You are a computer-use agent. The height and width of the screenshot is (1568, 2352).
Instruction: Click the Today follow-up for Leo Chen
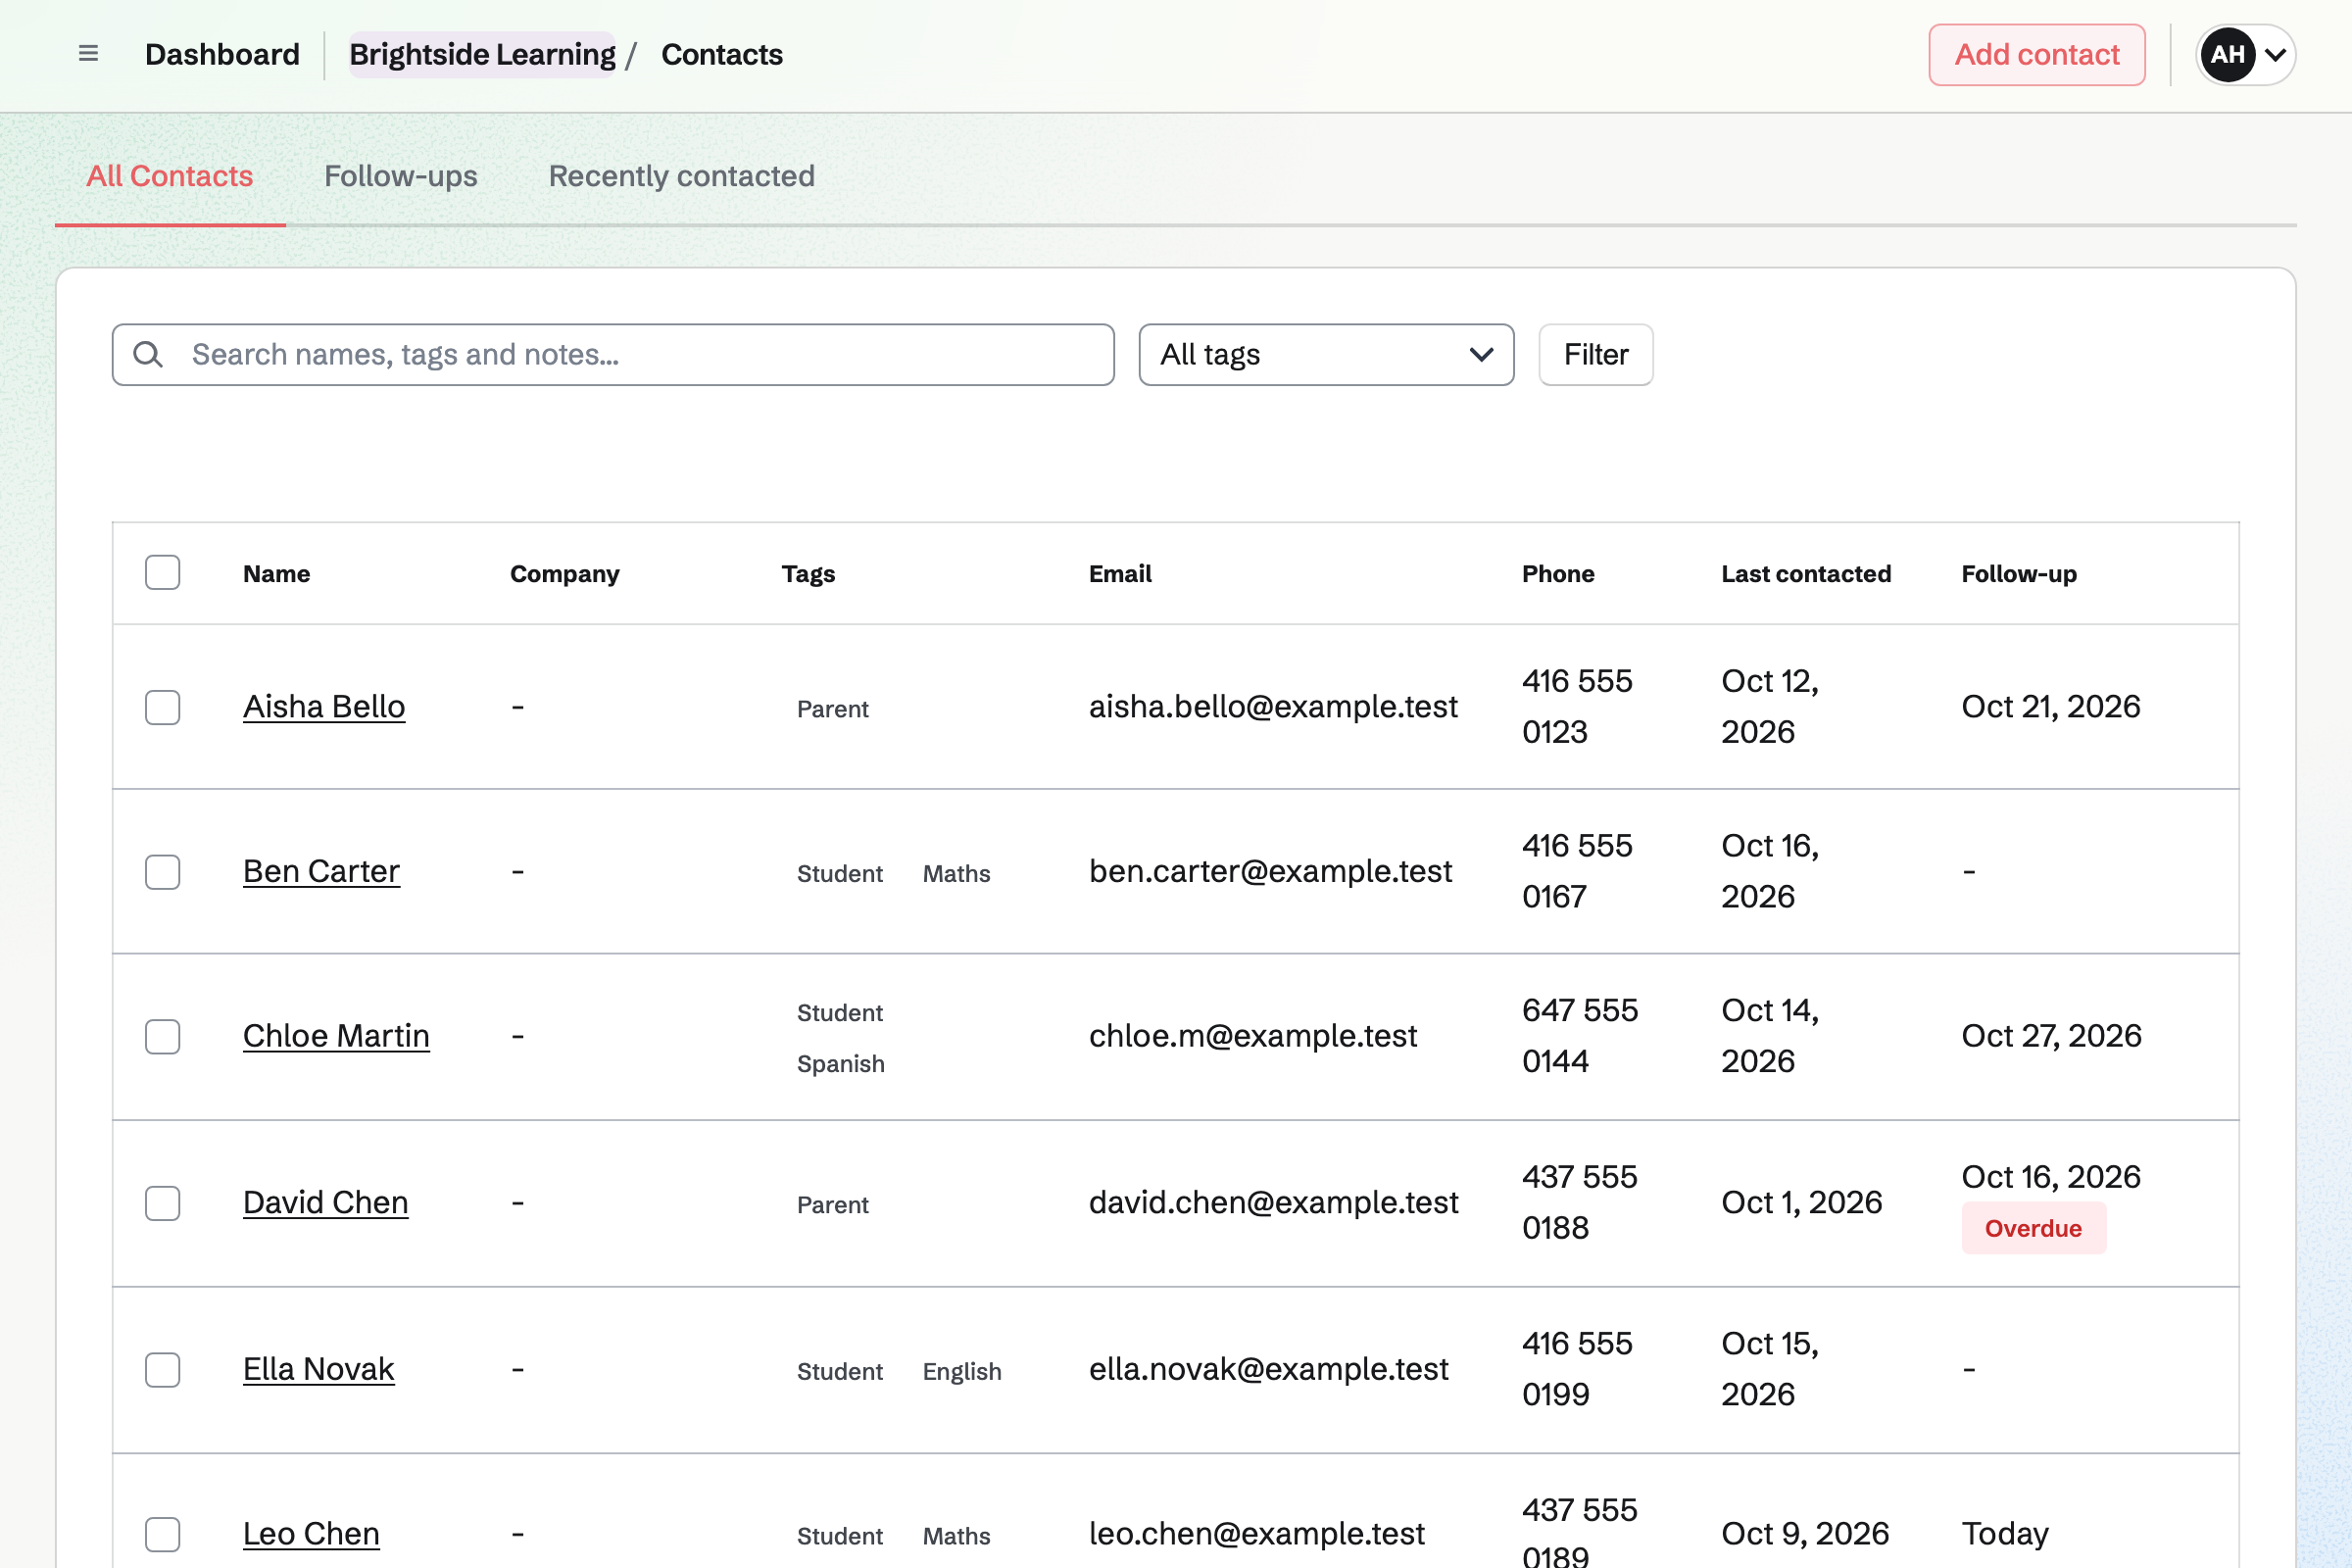[x=2005, y=1534]
